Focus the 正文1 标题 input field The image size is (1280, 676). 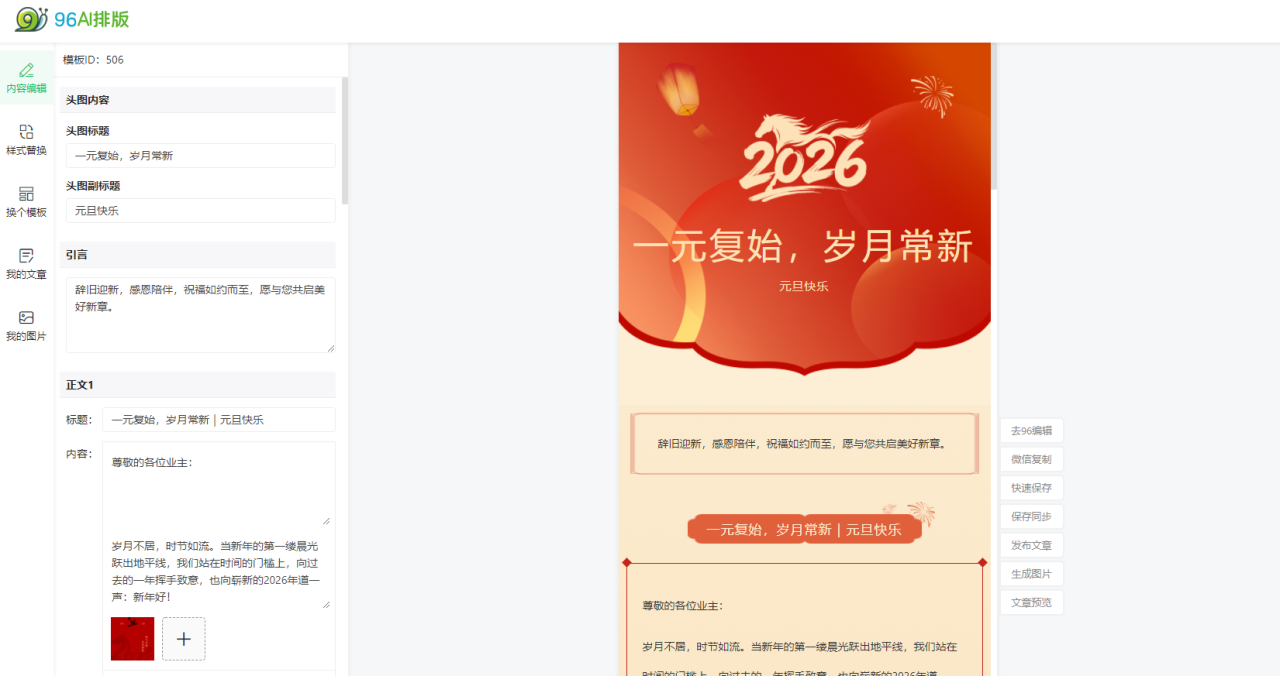[218, 420]
